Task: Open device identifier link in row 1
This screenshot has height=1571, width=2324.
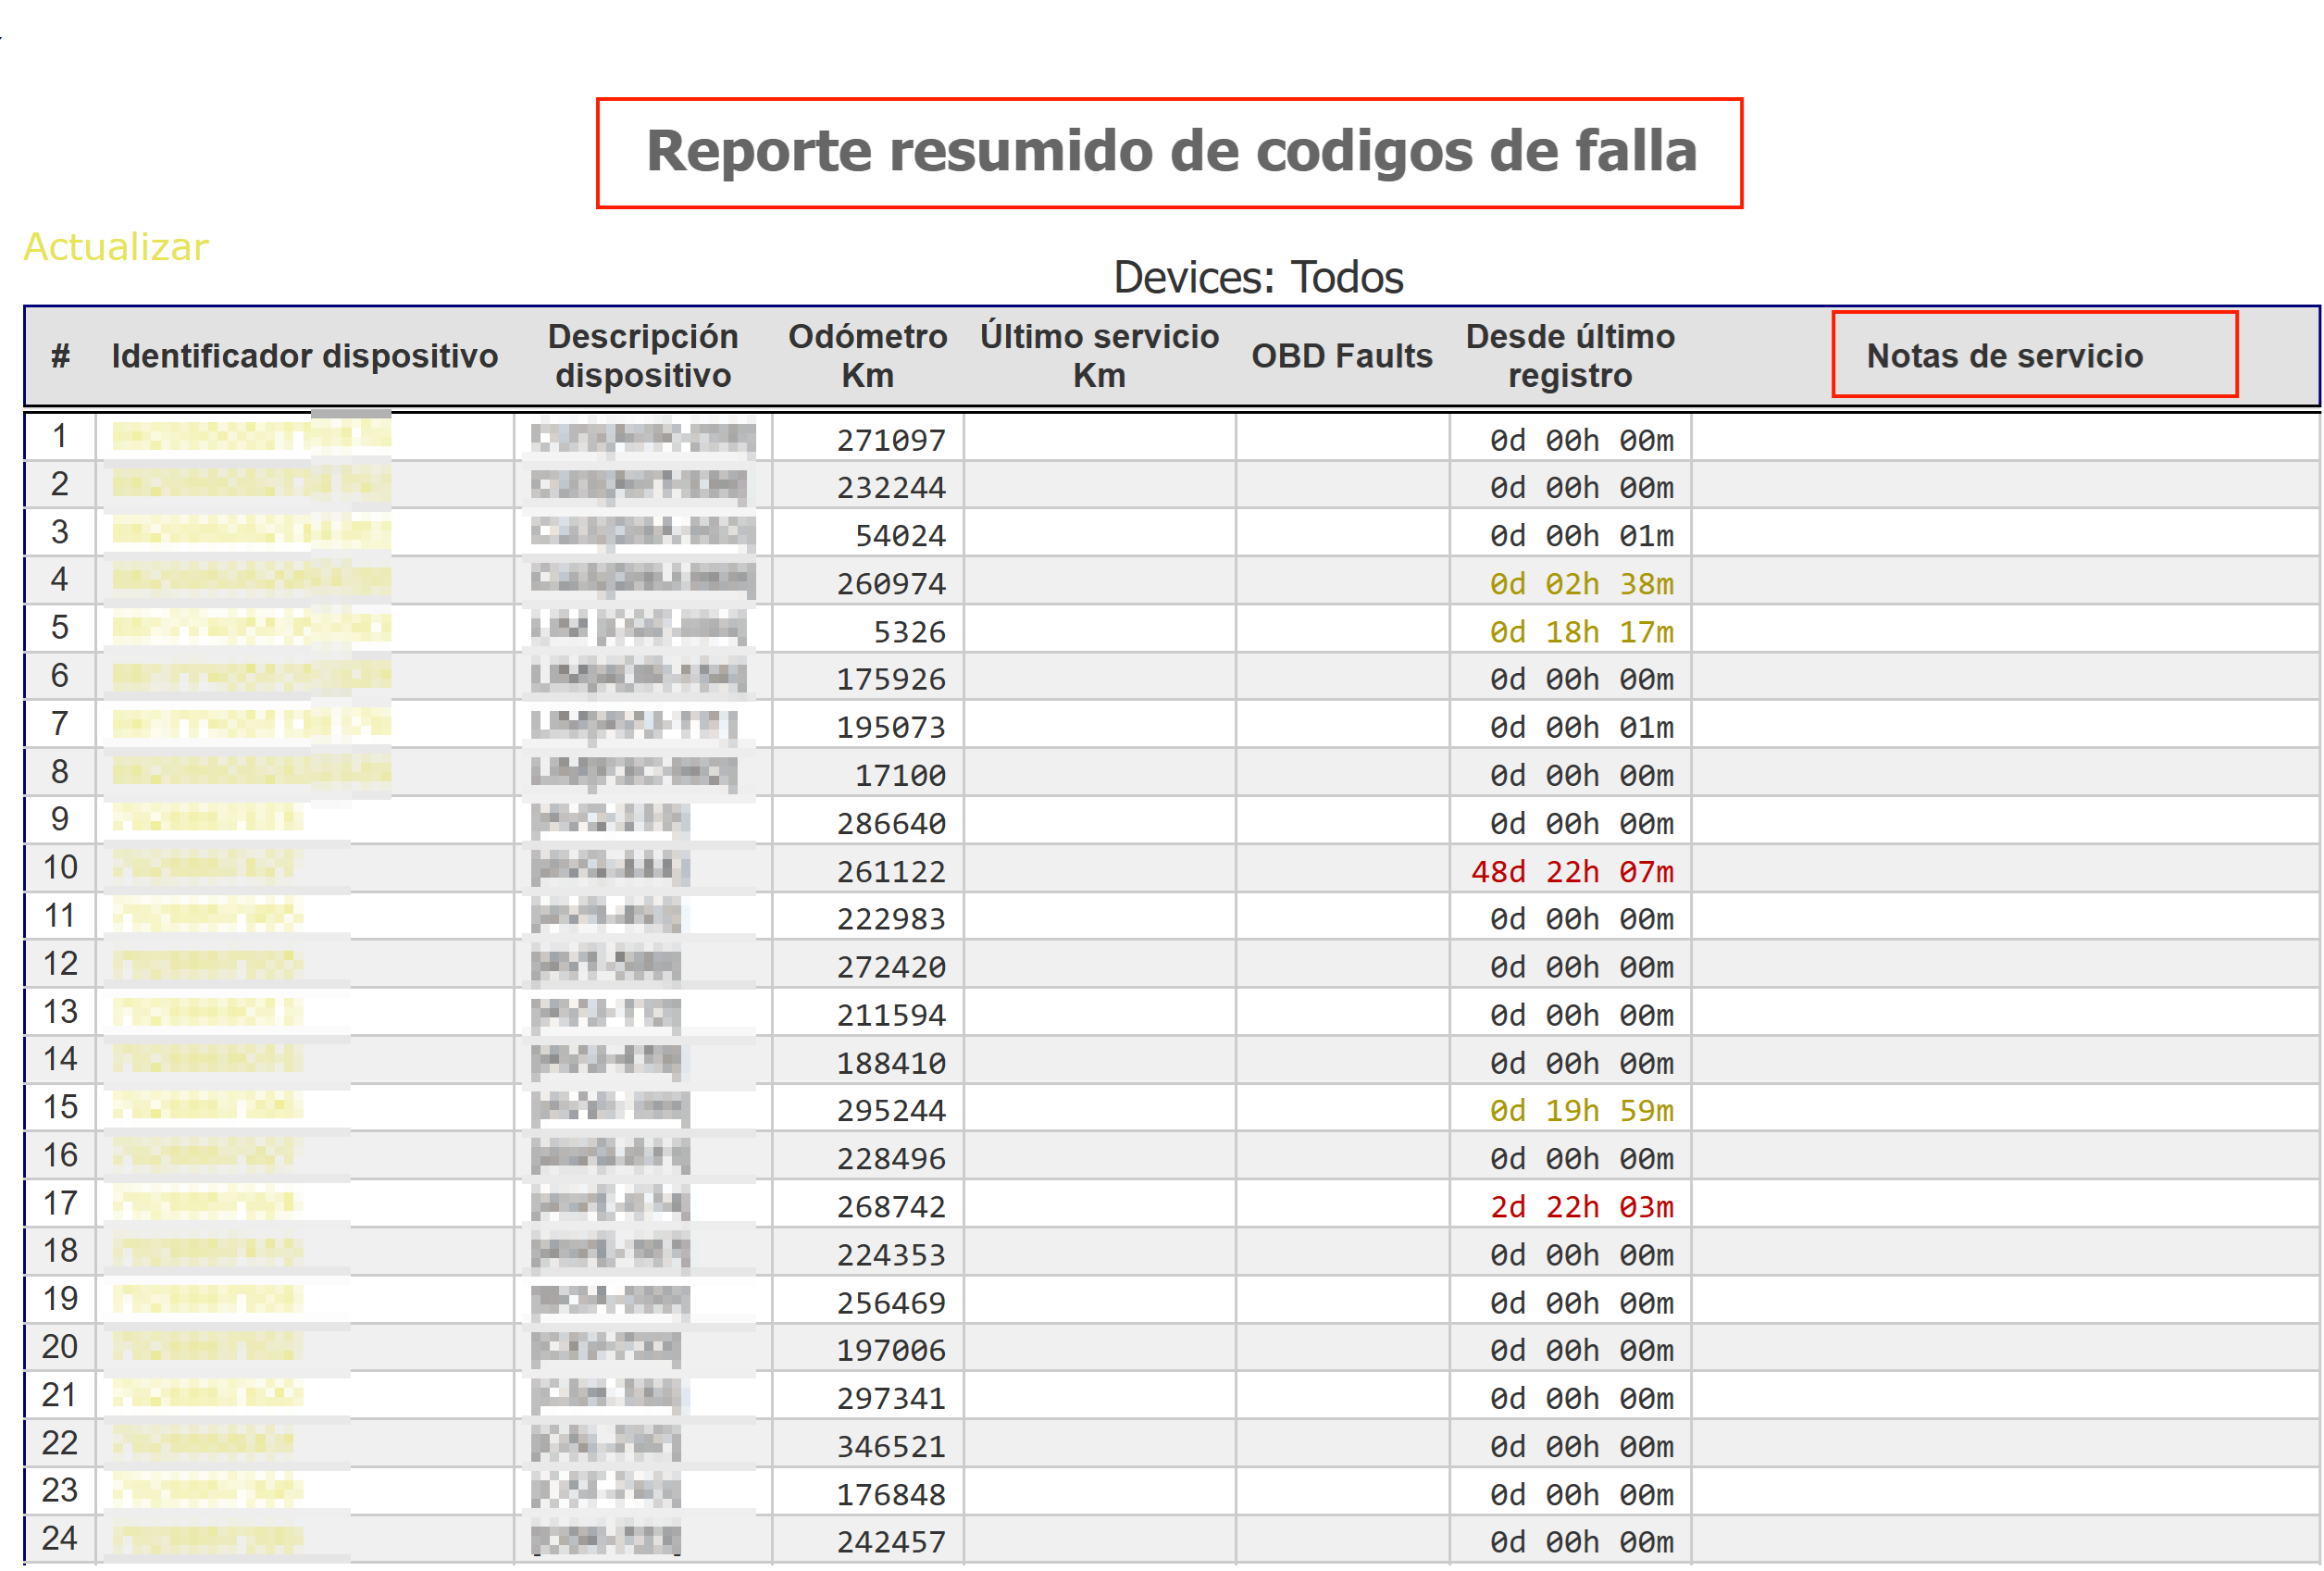Action: [x=250, y=436]
